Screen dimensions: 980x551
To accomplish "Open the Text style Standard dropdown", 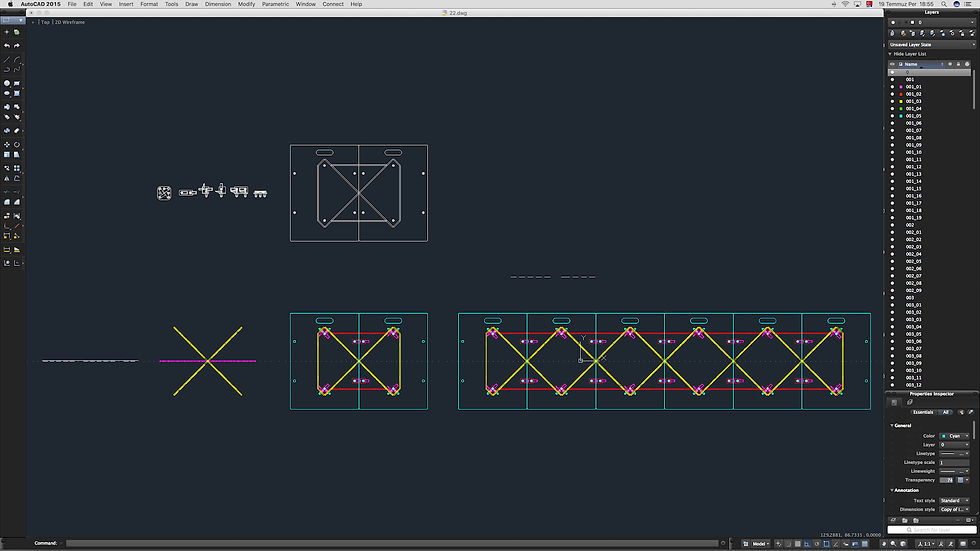I will tap(954, 500).
